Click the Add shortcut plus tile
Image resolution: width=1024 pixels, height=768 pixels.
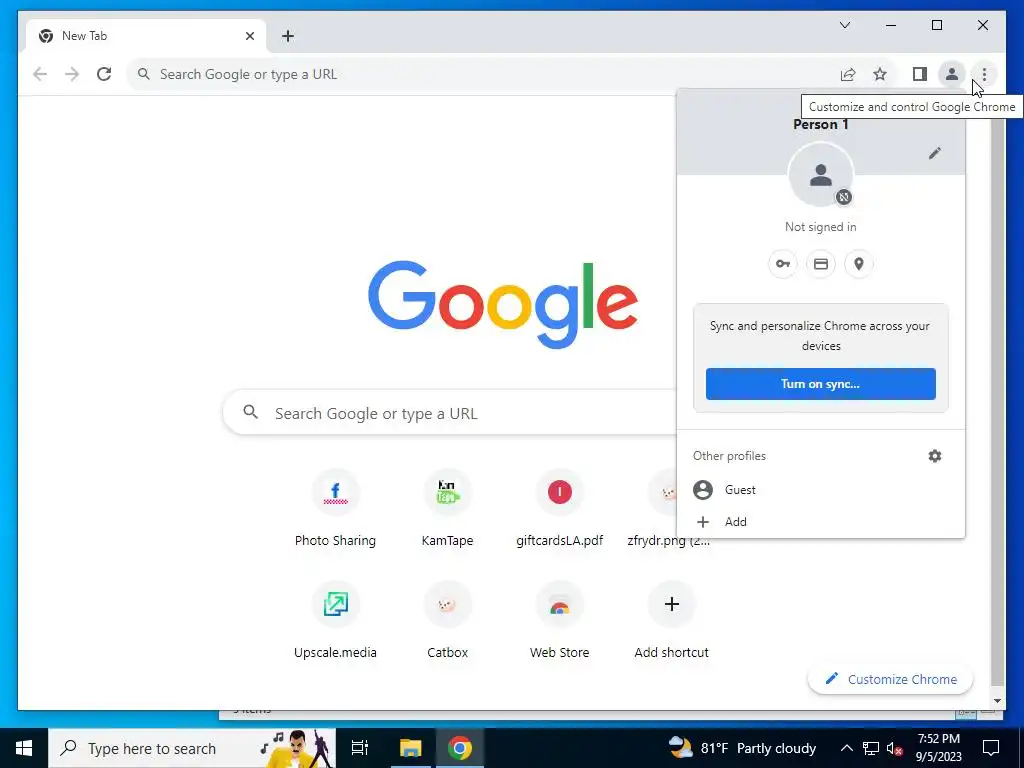[671, 620]
